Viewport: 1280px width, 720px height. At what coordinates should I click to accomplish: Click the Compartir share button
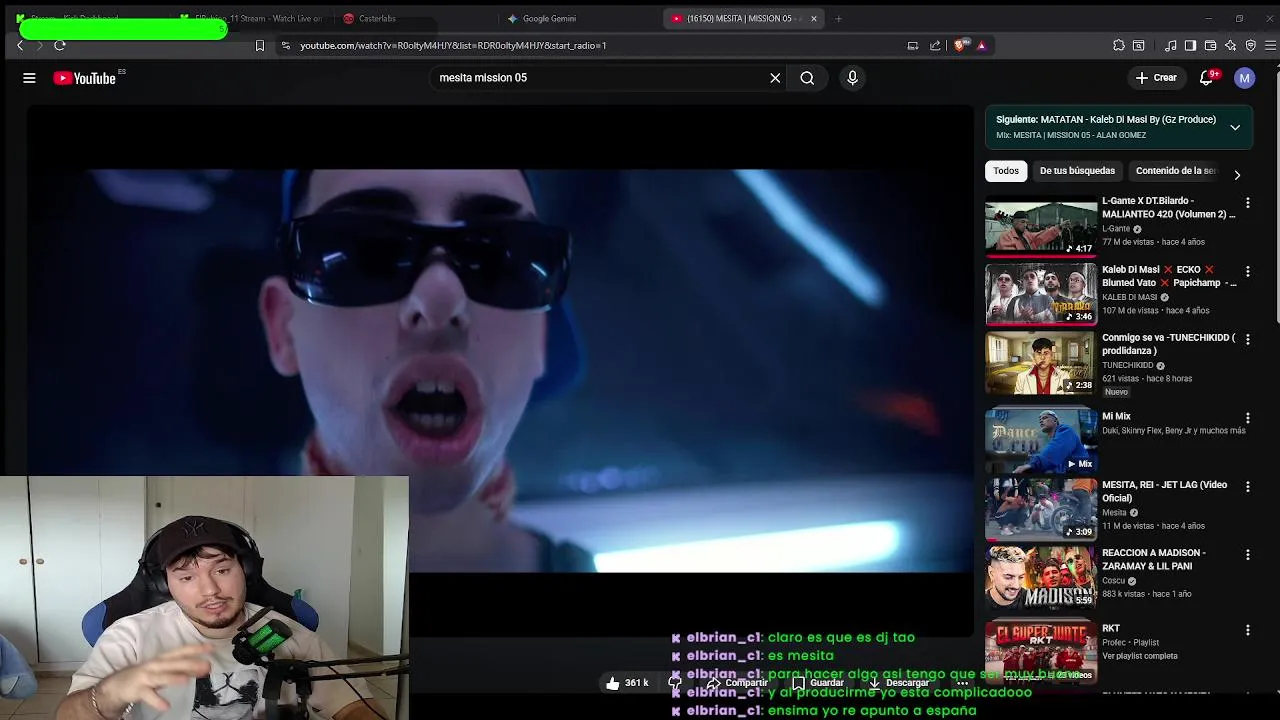pyautogui.click(x=738, y=683)
